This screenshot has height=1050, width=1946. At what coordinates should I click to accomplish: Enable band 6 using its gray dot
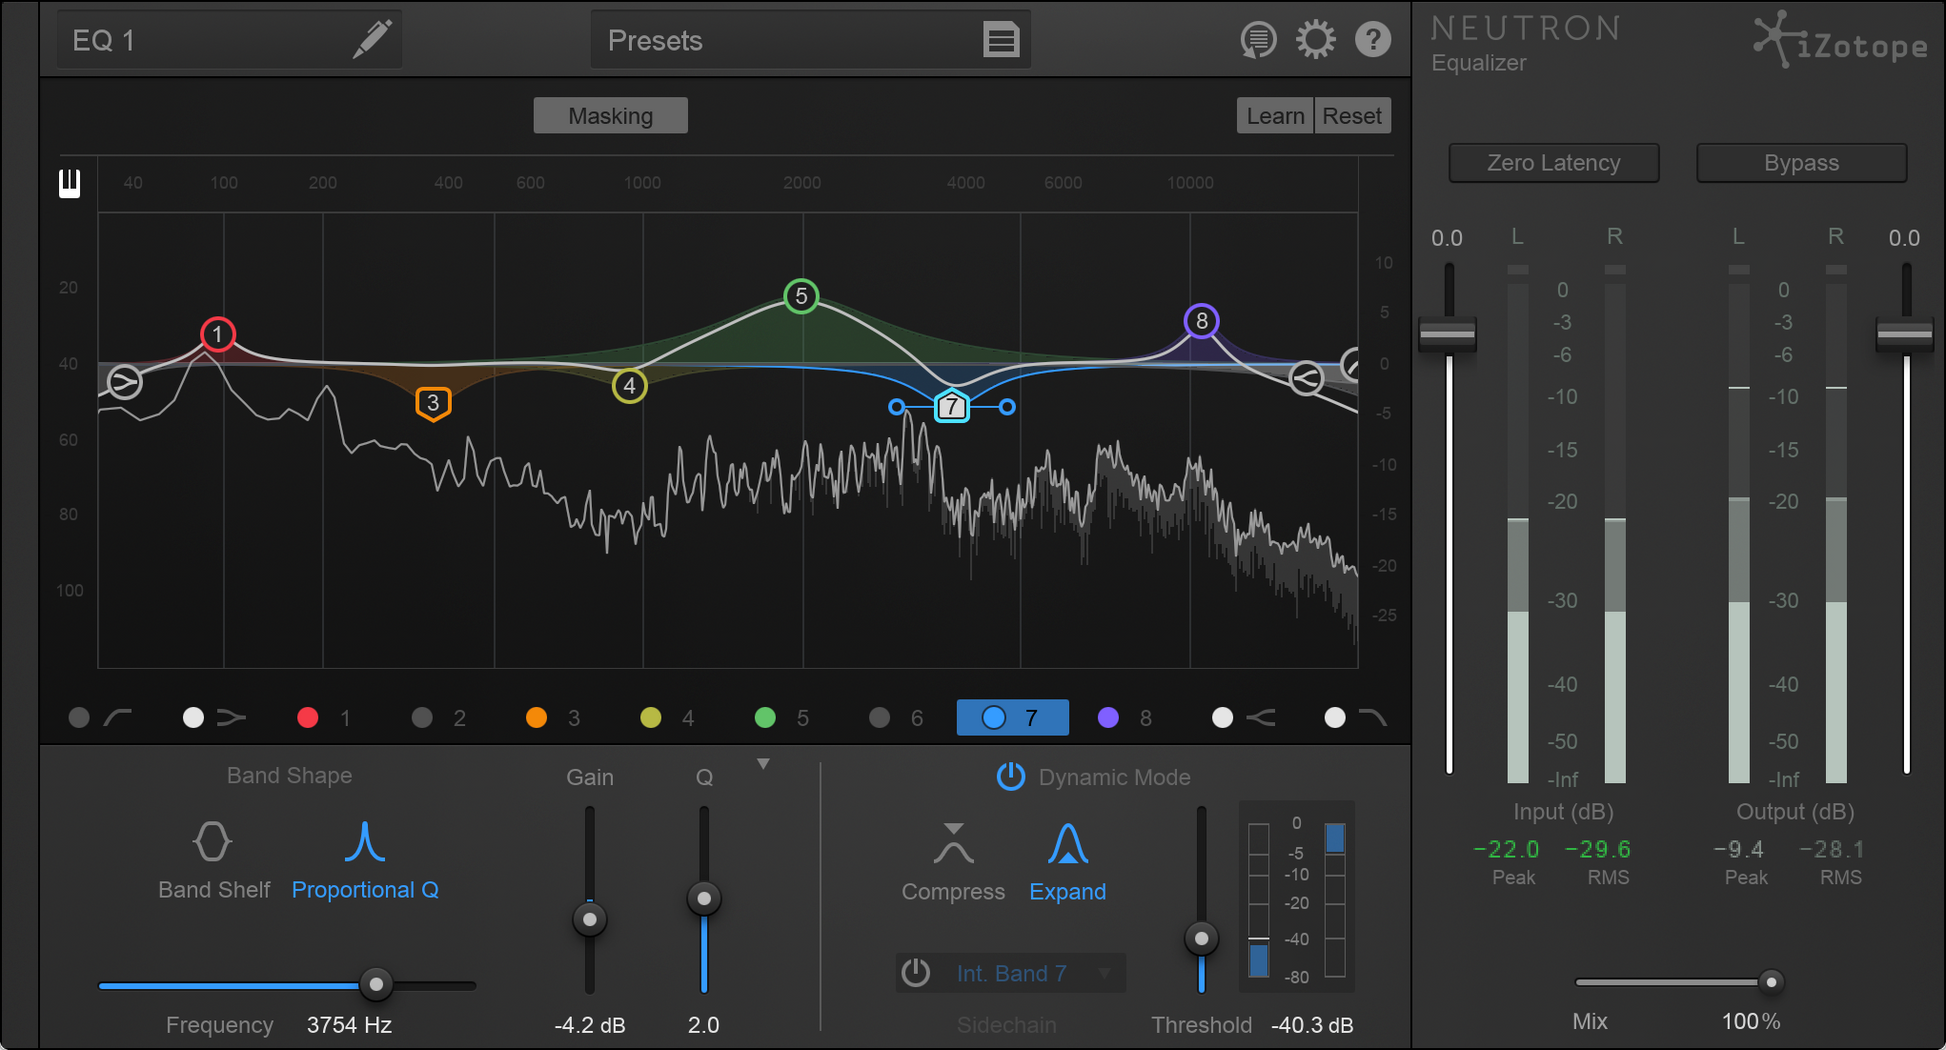[x=879, y=718]
